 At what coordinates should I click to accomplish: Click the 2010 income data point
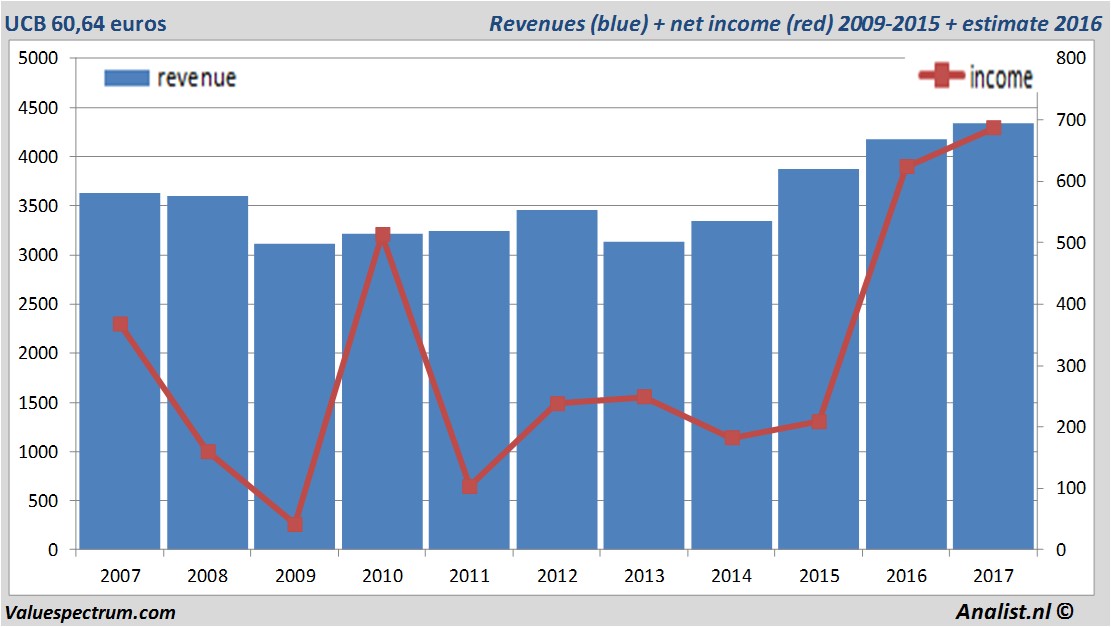click(383, 236)
